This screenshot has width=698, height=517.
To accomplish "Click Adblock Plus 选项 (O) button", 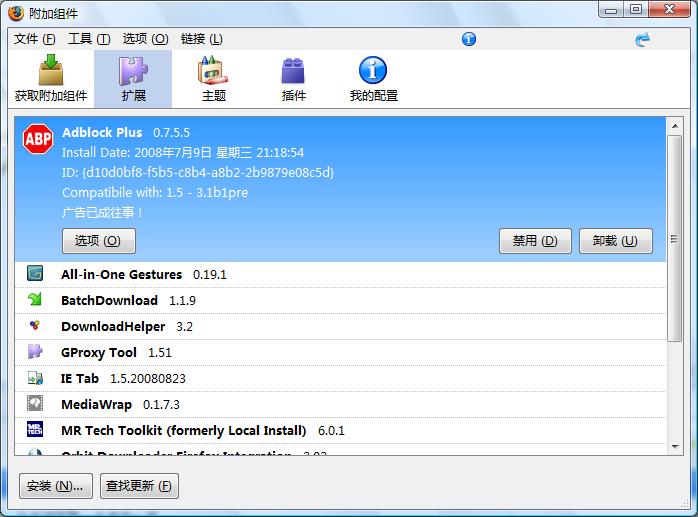I will tap(98, 241).
